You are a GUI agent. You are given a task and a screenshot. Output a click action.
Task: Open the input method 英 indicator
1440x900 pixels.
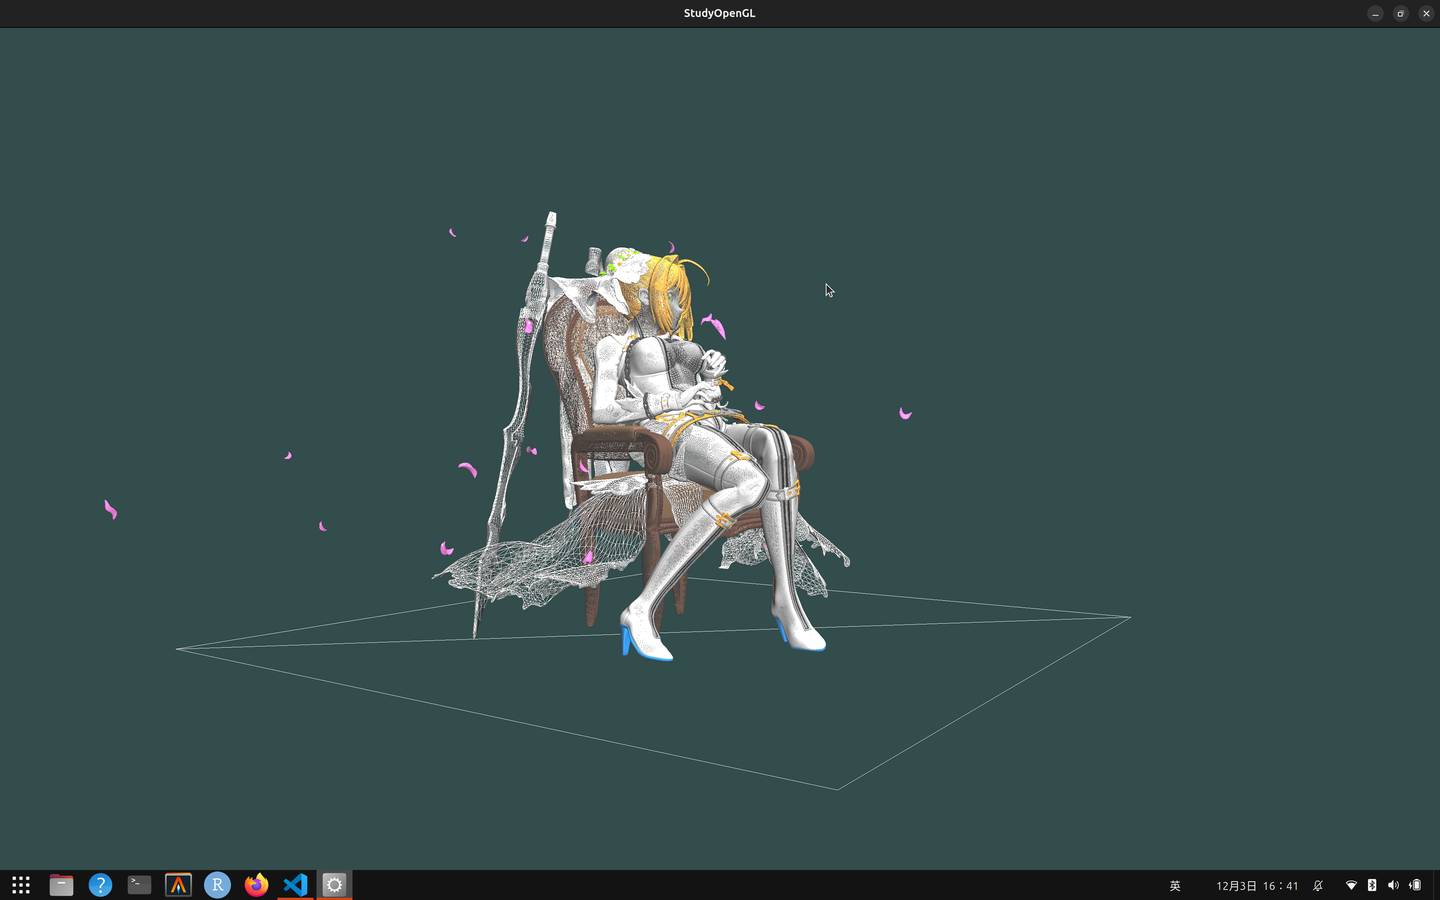1175,886
